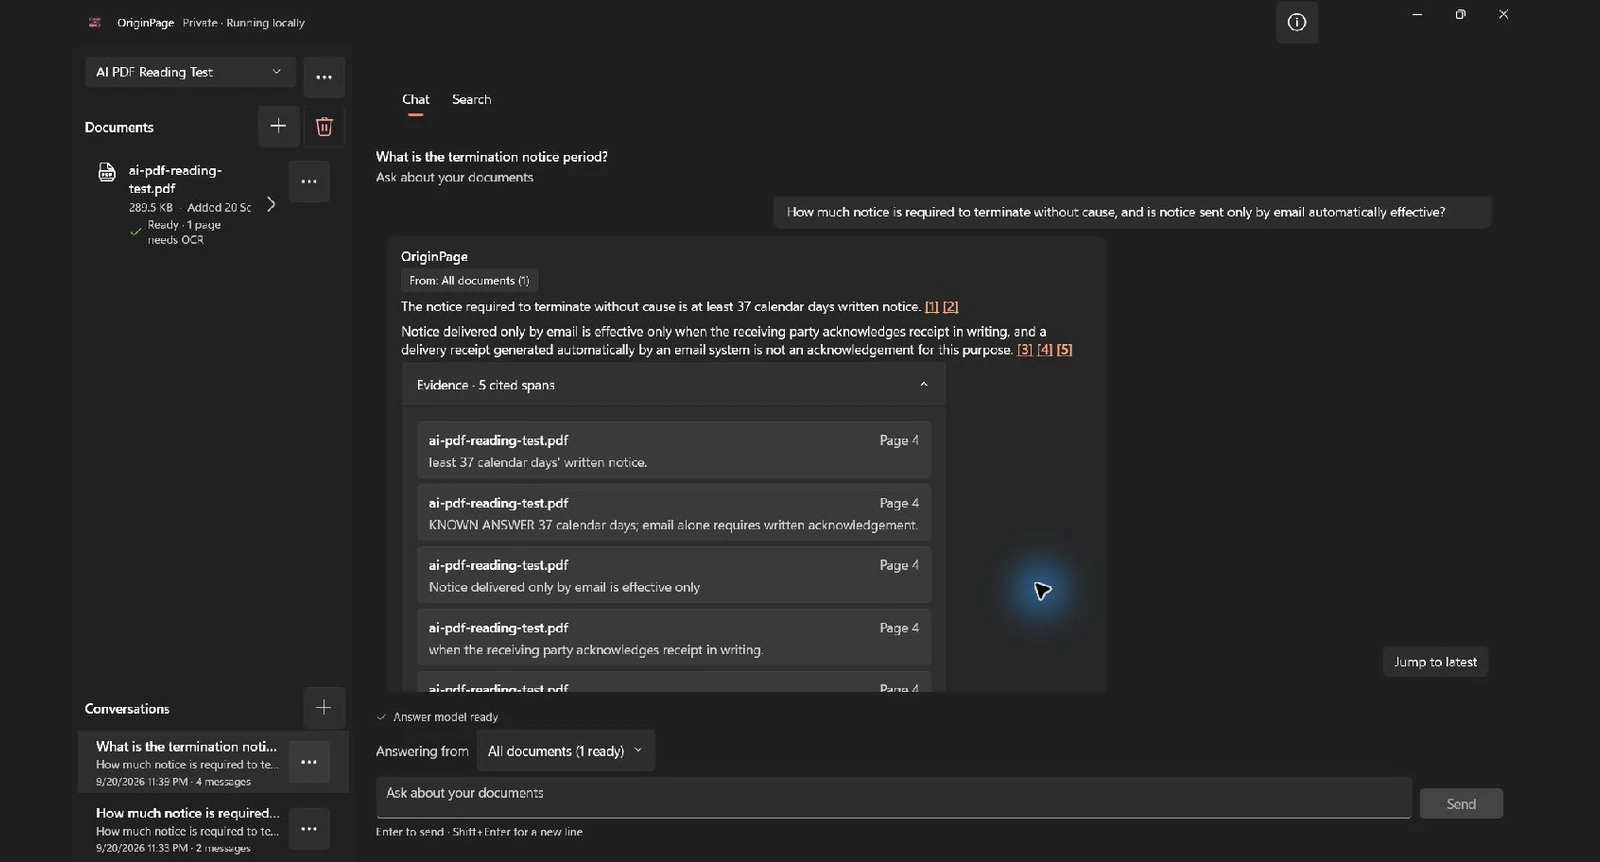Select the ai-pdf-reading-test.pdf document file icon
The image size is (1600, 862).
tap(107, 172)
